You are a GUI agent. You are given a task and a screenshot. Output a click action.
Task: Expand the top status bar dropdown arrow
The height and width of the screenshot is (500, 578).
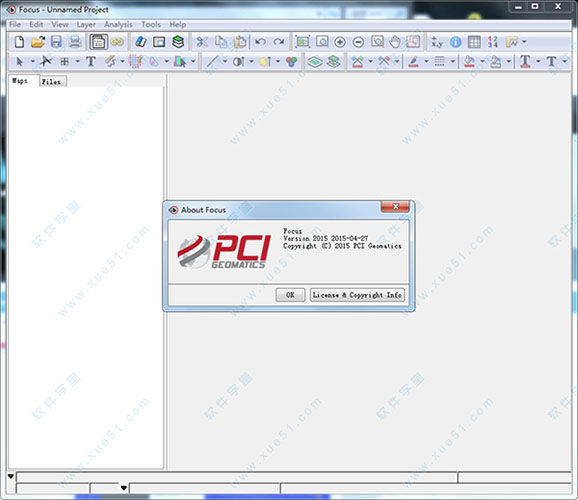[11, 477]
